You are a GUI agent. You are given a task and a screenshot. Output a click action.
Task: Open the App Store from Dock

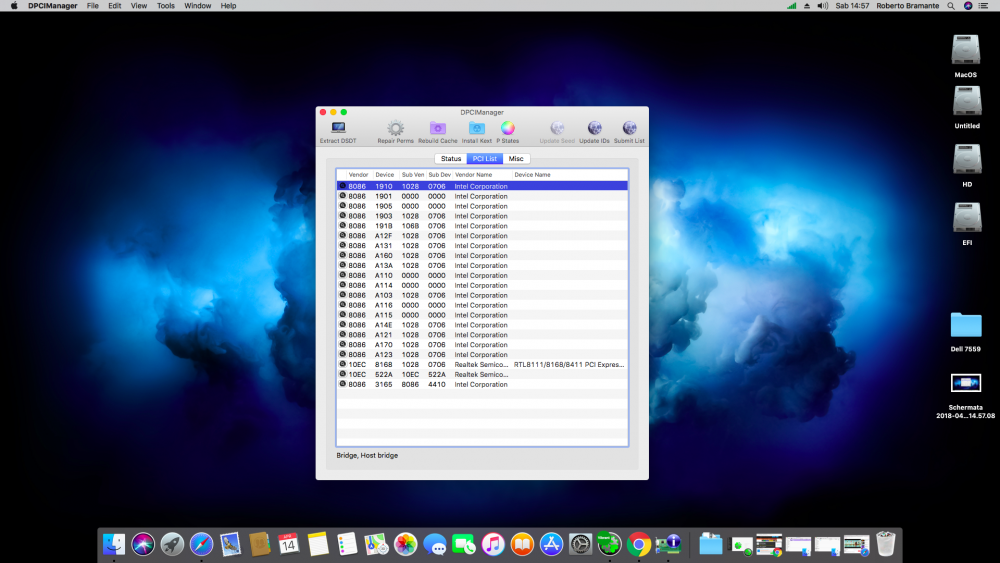point(551,545)
